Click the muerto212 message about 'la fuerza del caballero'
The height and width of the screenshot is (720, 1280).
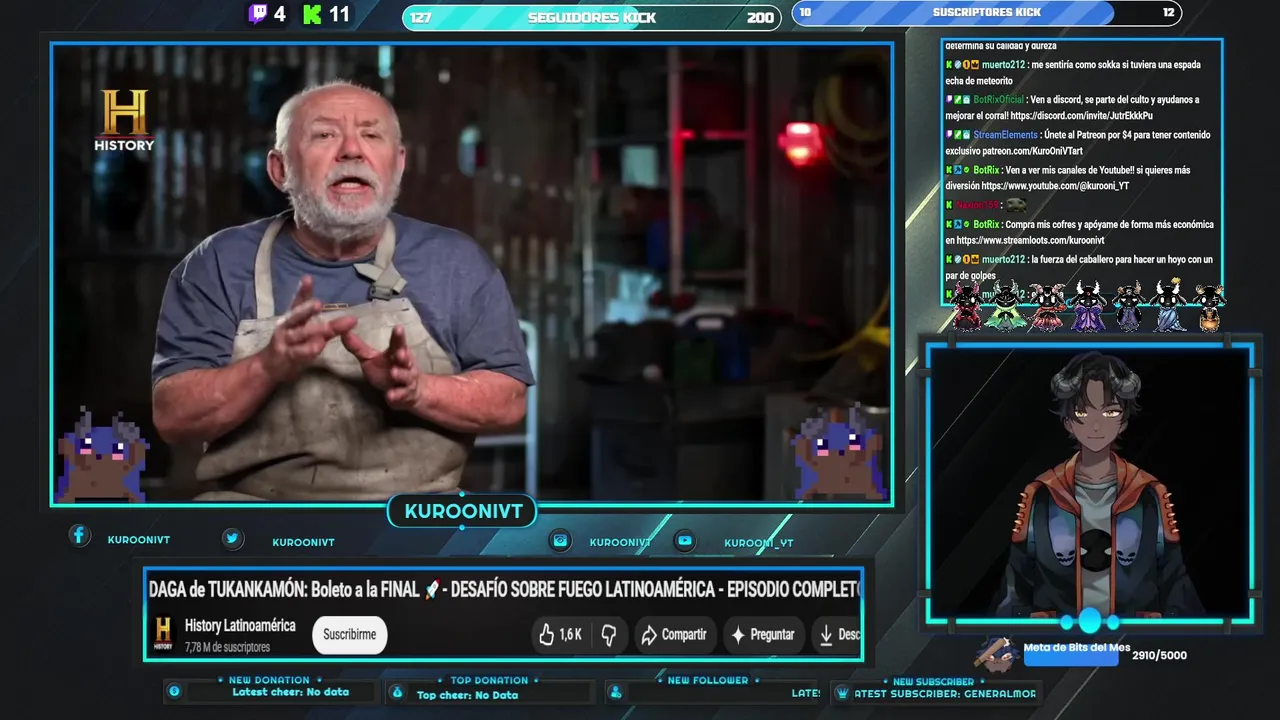[x=1079, y=267]
